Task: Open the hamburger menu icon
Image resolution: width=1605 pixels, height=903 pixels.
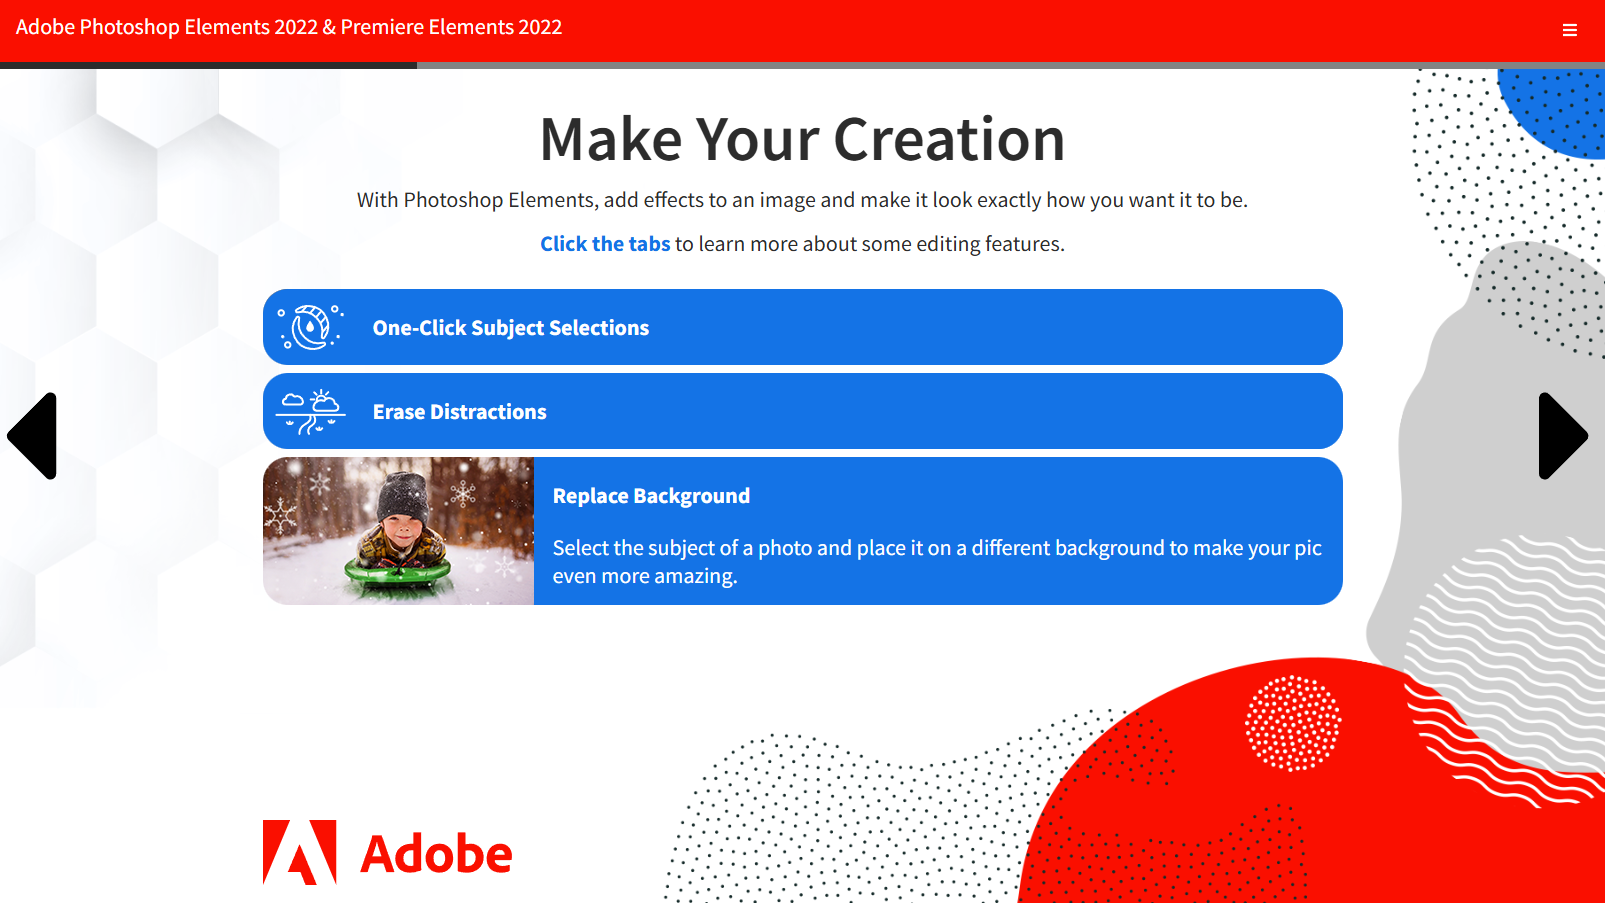Action: click(1570, 30)
